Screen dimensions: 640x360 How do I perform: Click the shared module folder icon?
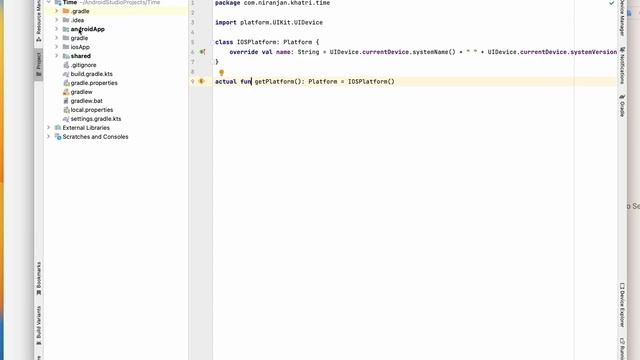(x=66, y=56)
